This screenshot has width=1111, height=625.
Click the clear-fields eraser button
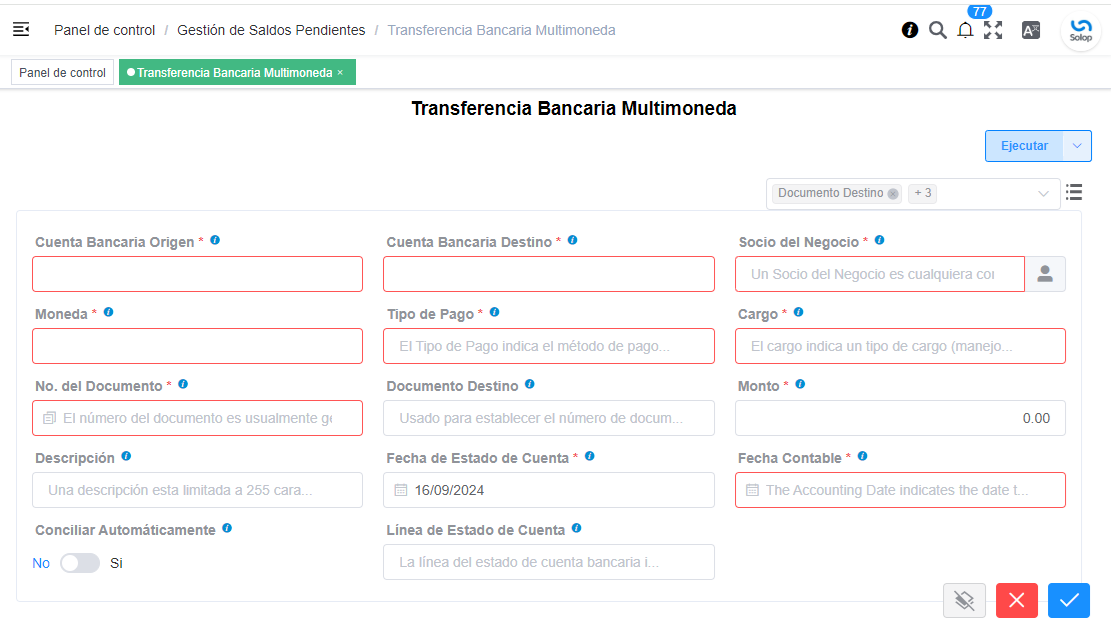point(964,601)
